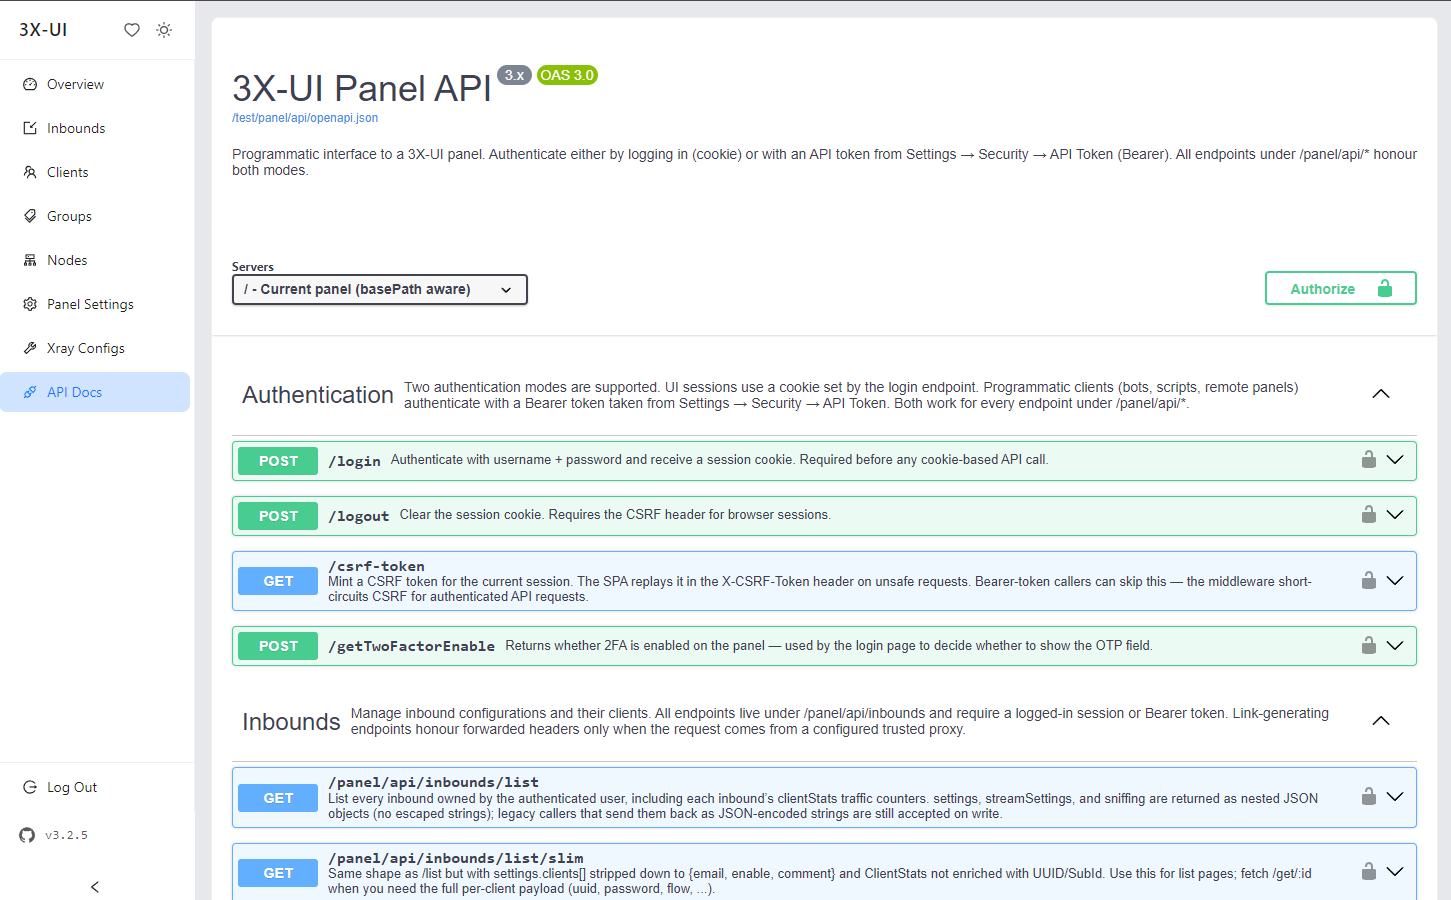Click the GET badge of /csrf-token

tap(278, 581)
